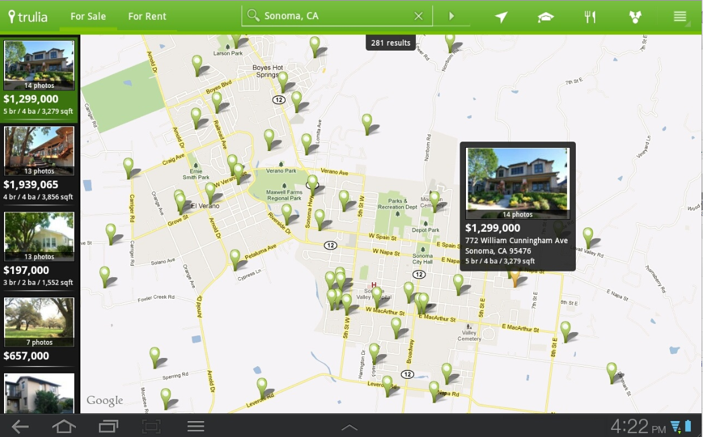703x437 pixels.
Task: Tap the map pin on Petaluma Ave
Action: [x=235, y=260]
